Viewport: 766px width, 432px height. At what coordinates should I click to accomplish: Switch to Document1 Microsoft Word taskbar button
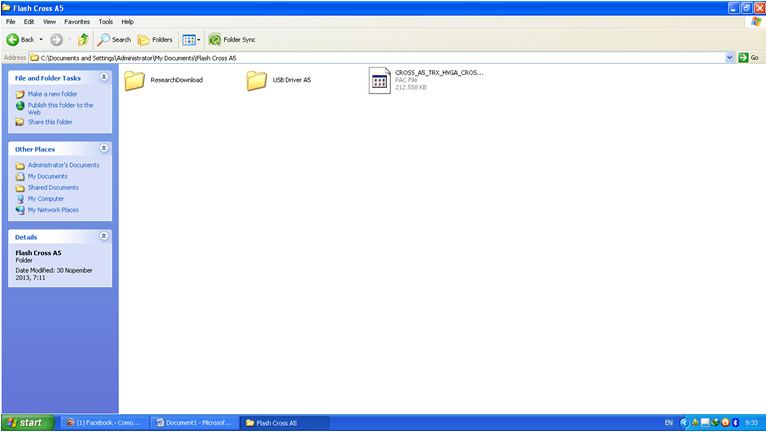click(195, 423)
